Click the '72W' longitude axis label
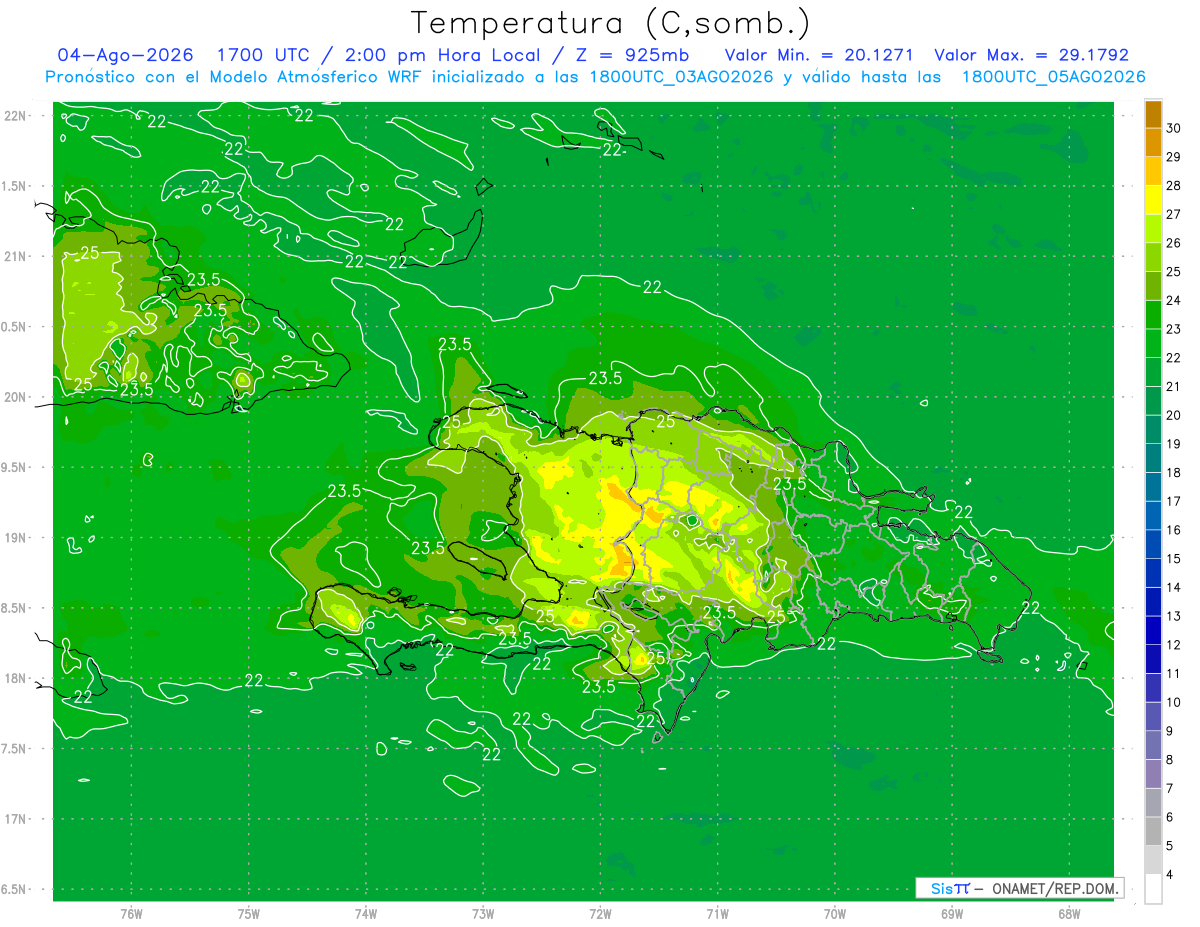The width and height of the screenshot is (1200, 927). pos(600,913)
